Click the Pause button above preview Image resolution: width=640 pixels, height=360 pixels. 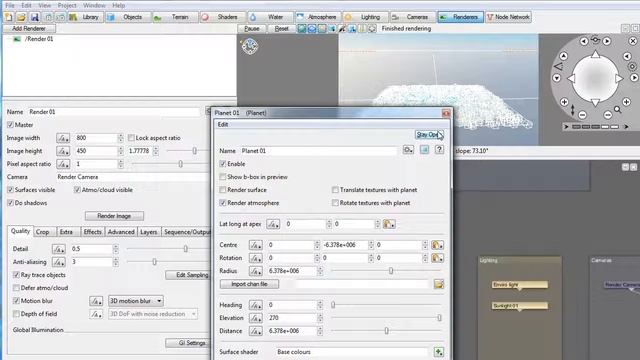tap(252, 29)
